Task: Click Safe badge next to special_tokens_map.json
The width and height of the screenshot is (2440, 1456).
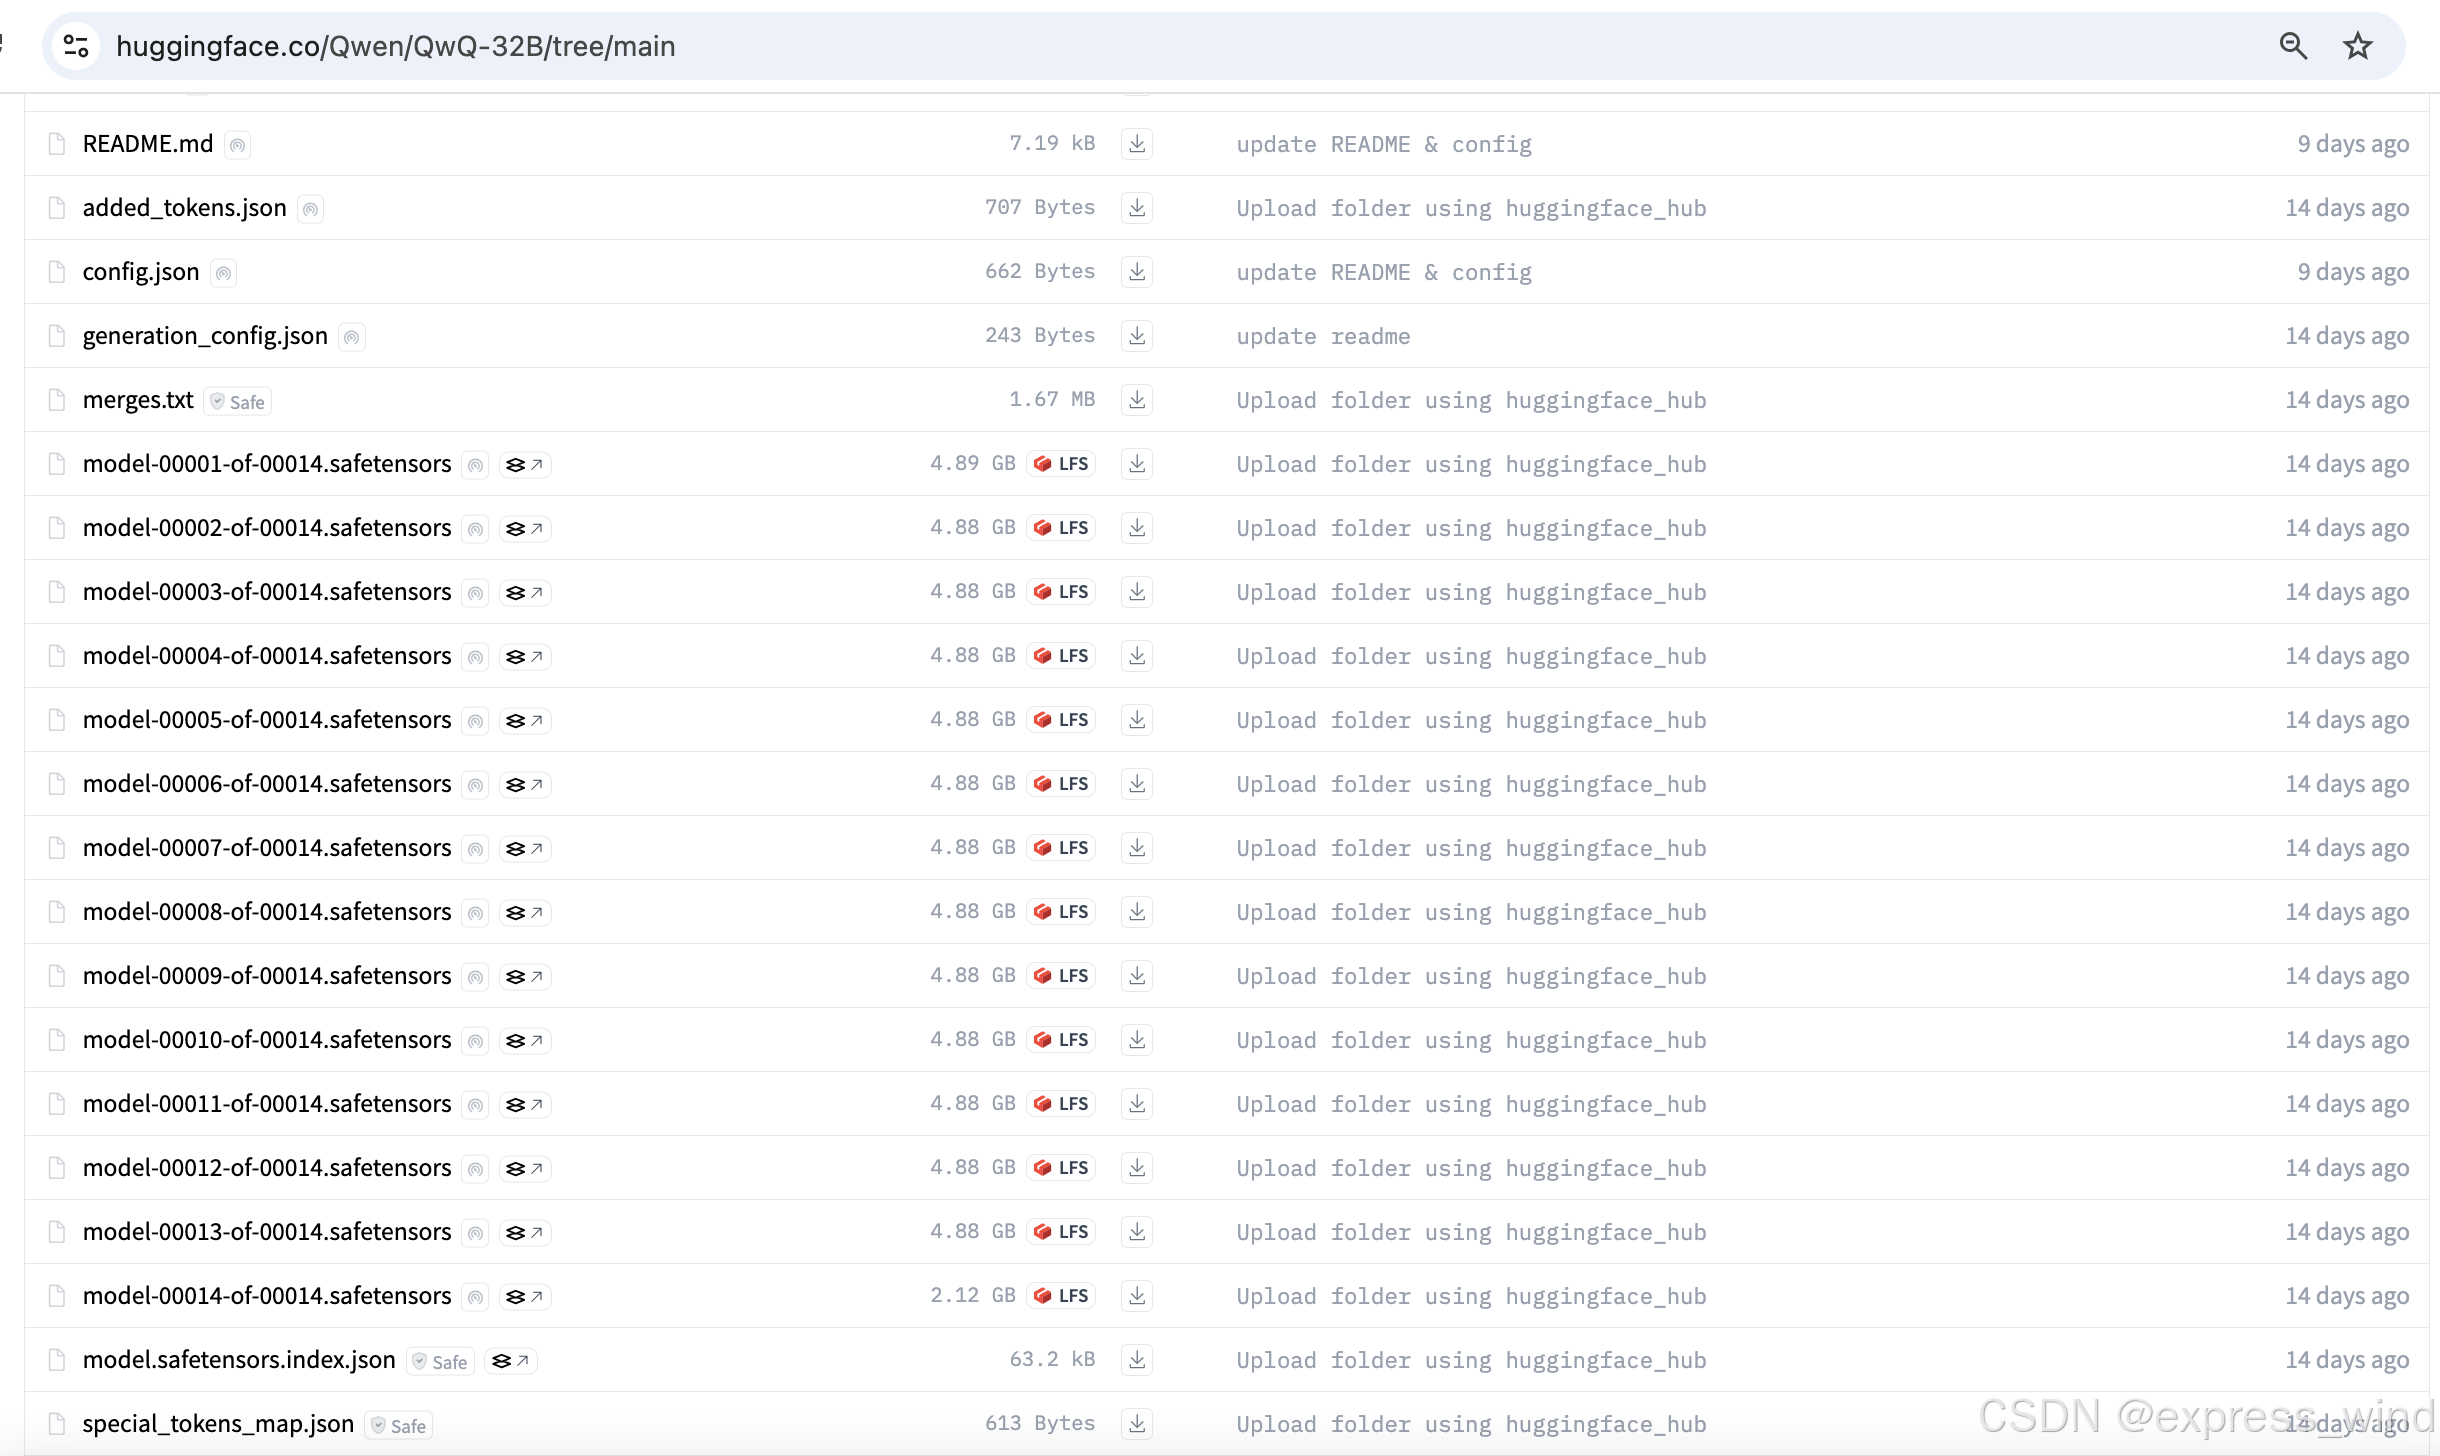Action: (x=398, y=1426)
